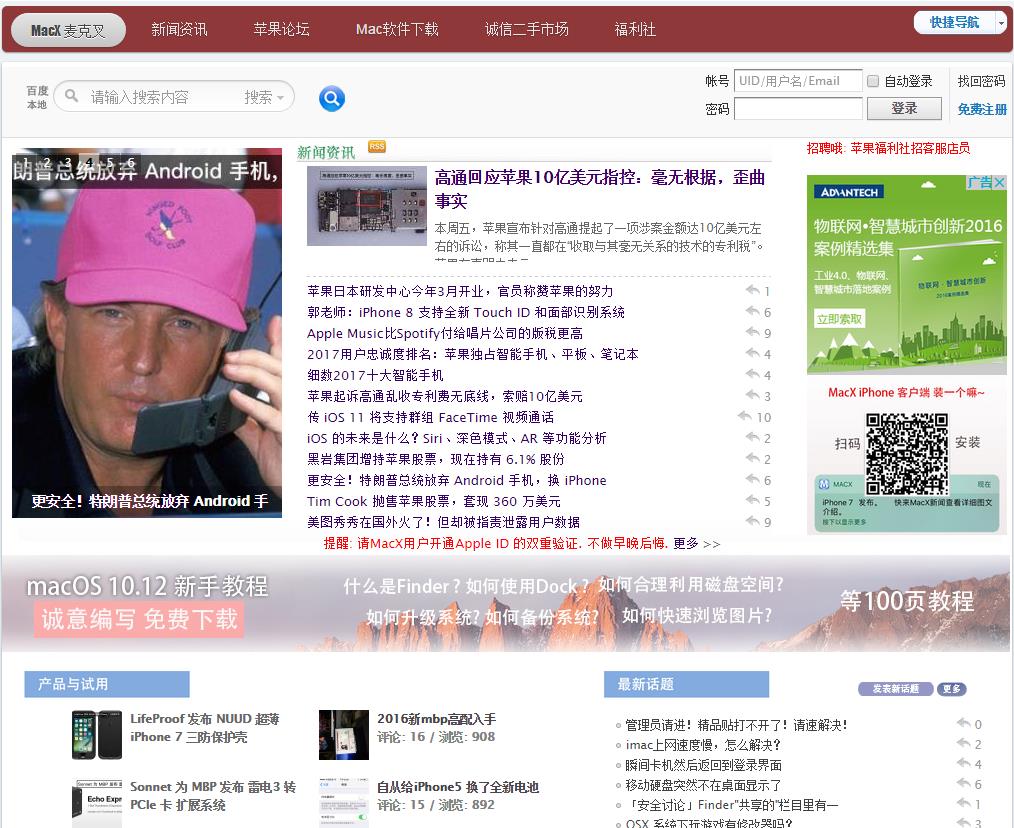Open iOS 的未来是什么 article
The image size is (1014, 828).
pos(457,438)
